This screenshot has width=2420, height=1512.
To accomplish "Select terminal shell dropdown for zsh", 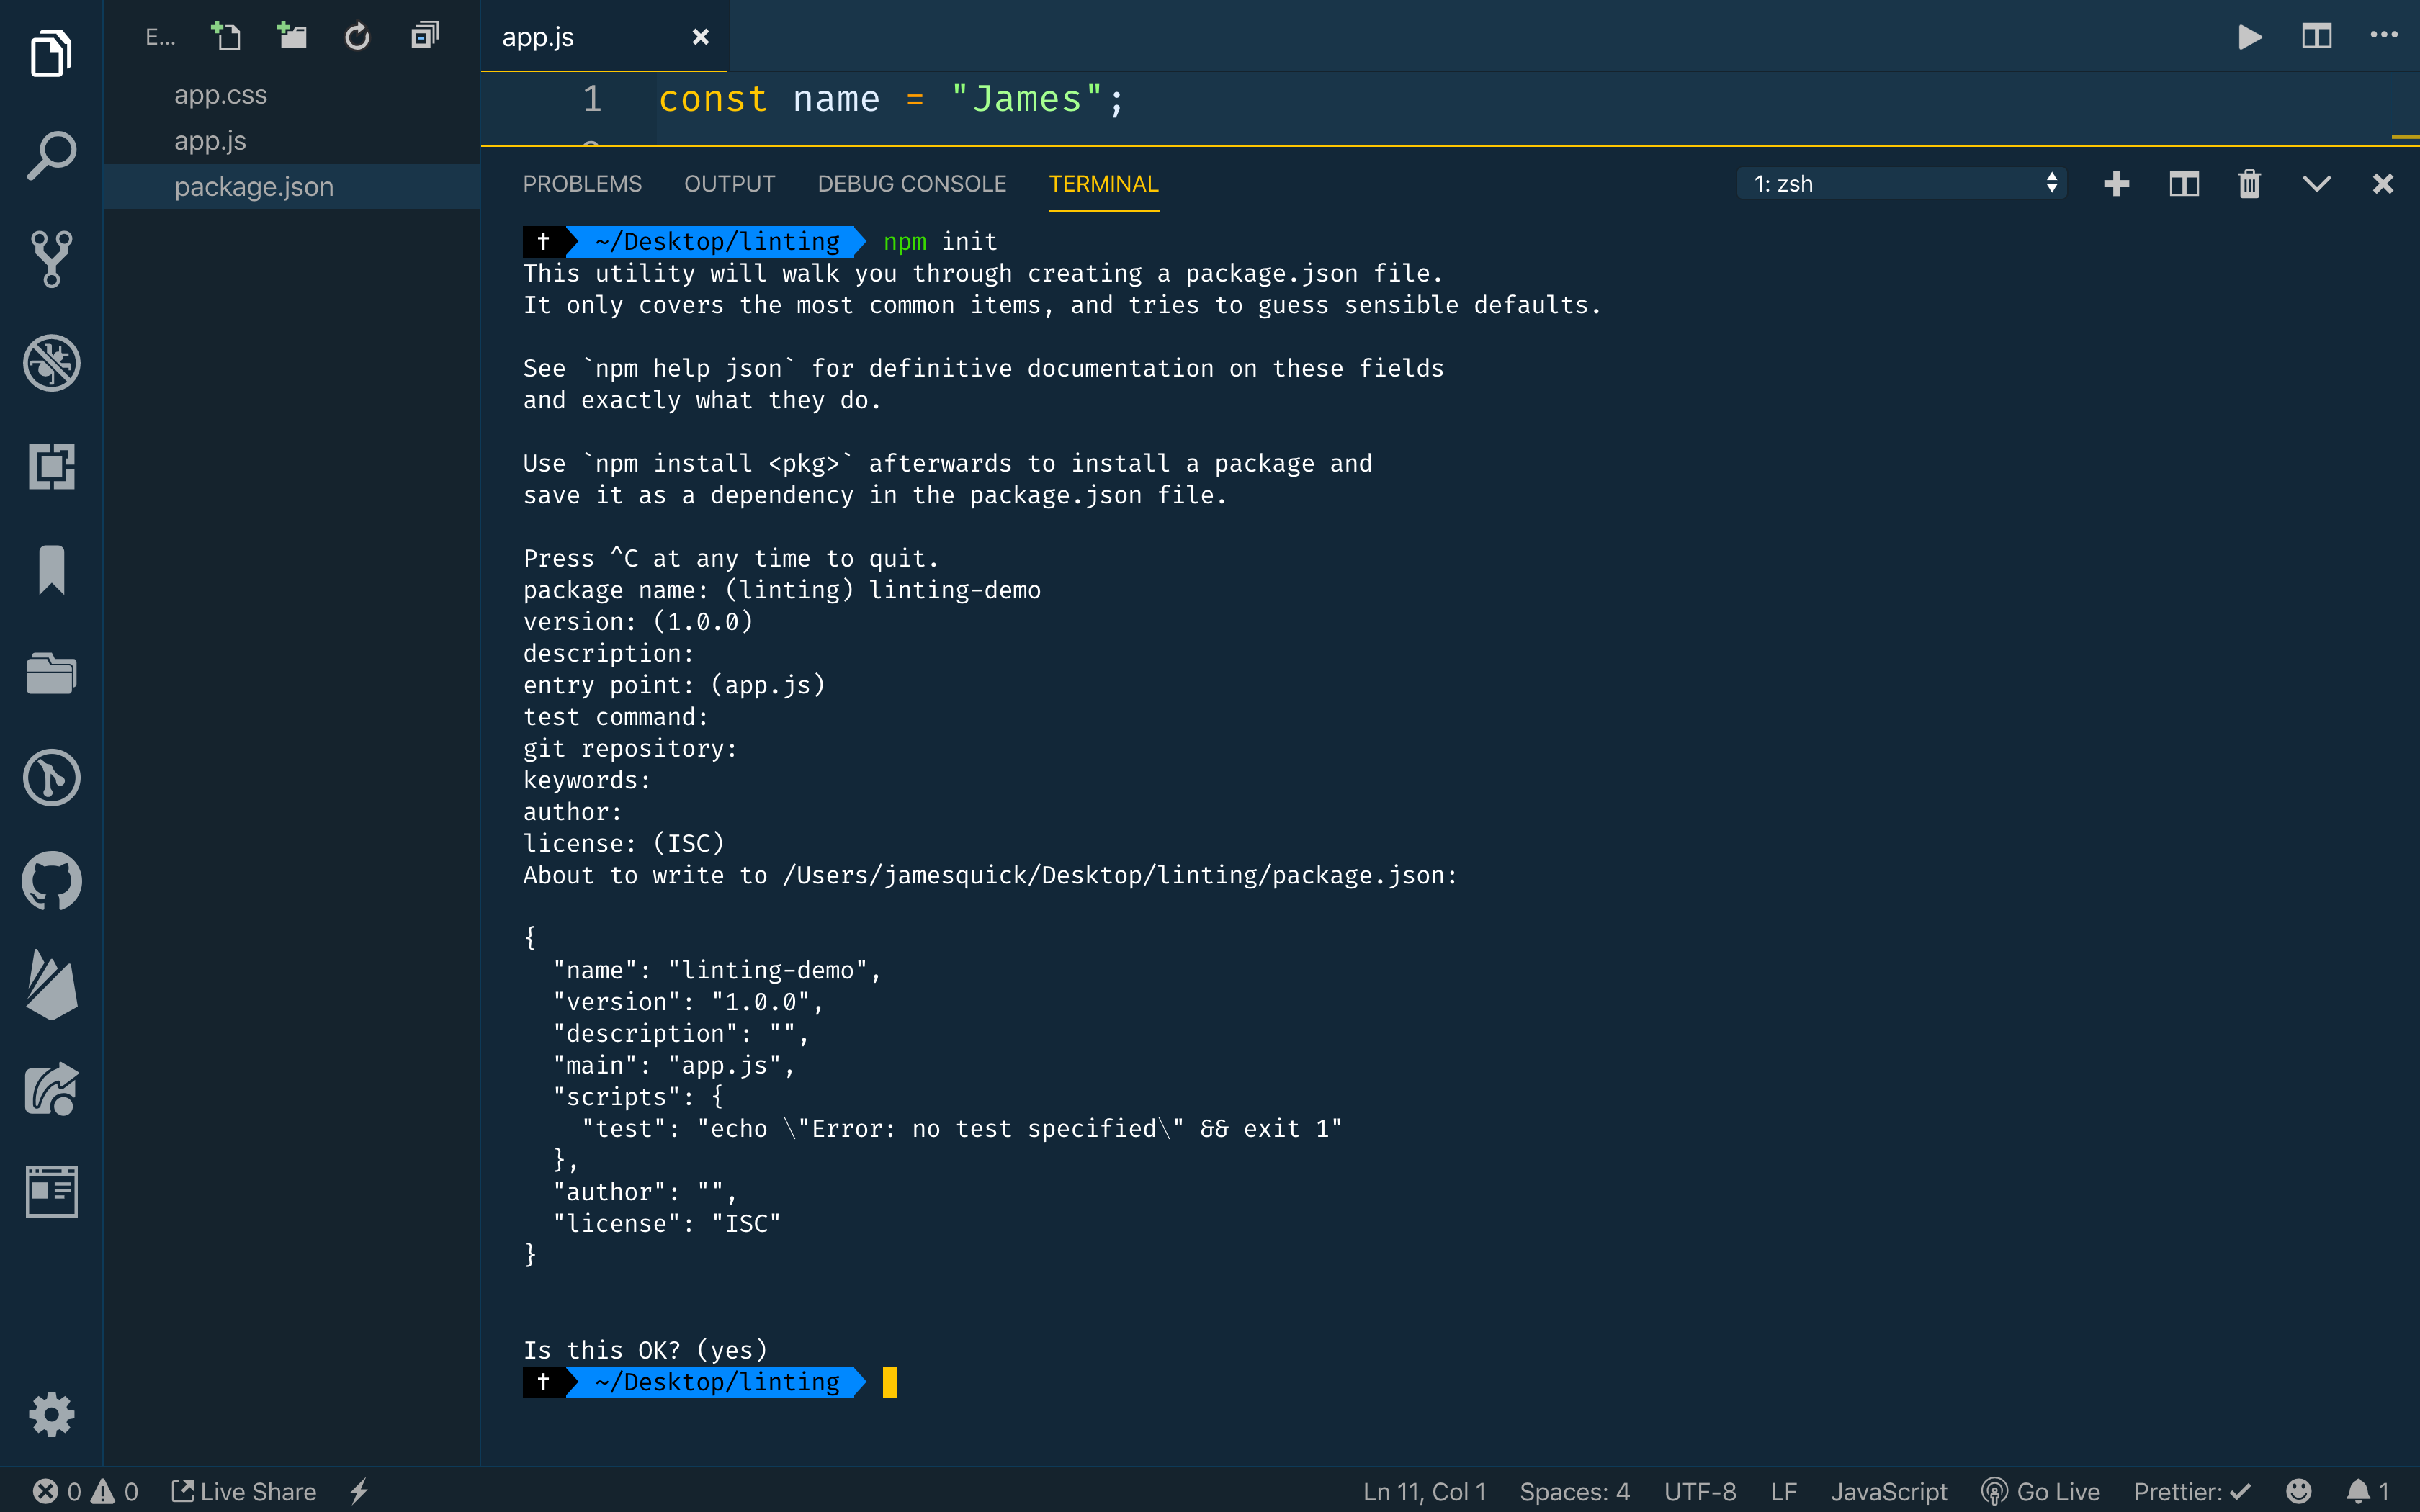I will (1899, 181).
